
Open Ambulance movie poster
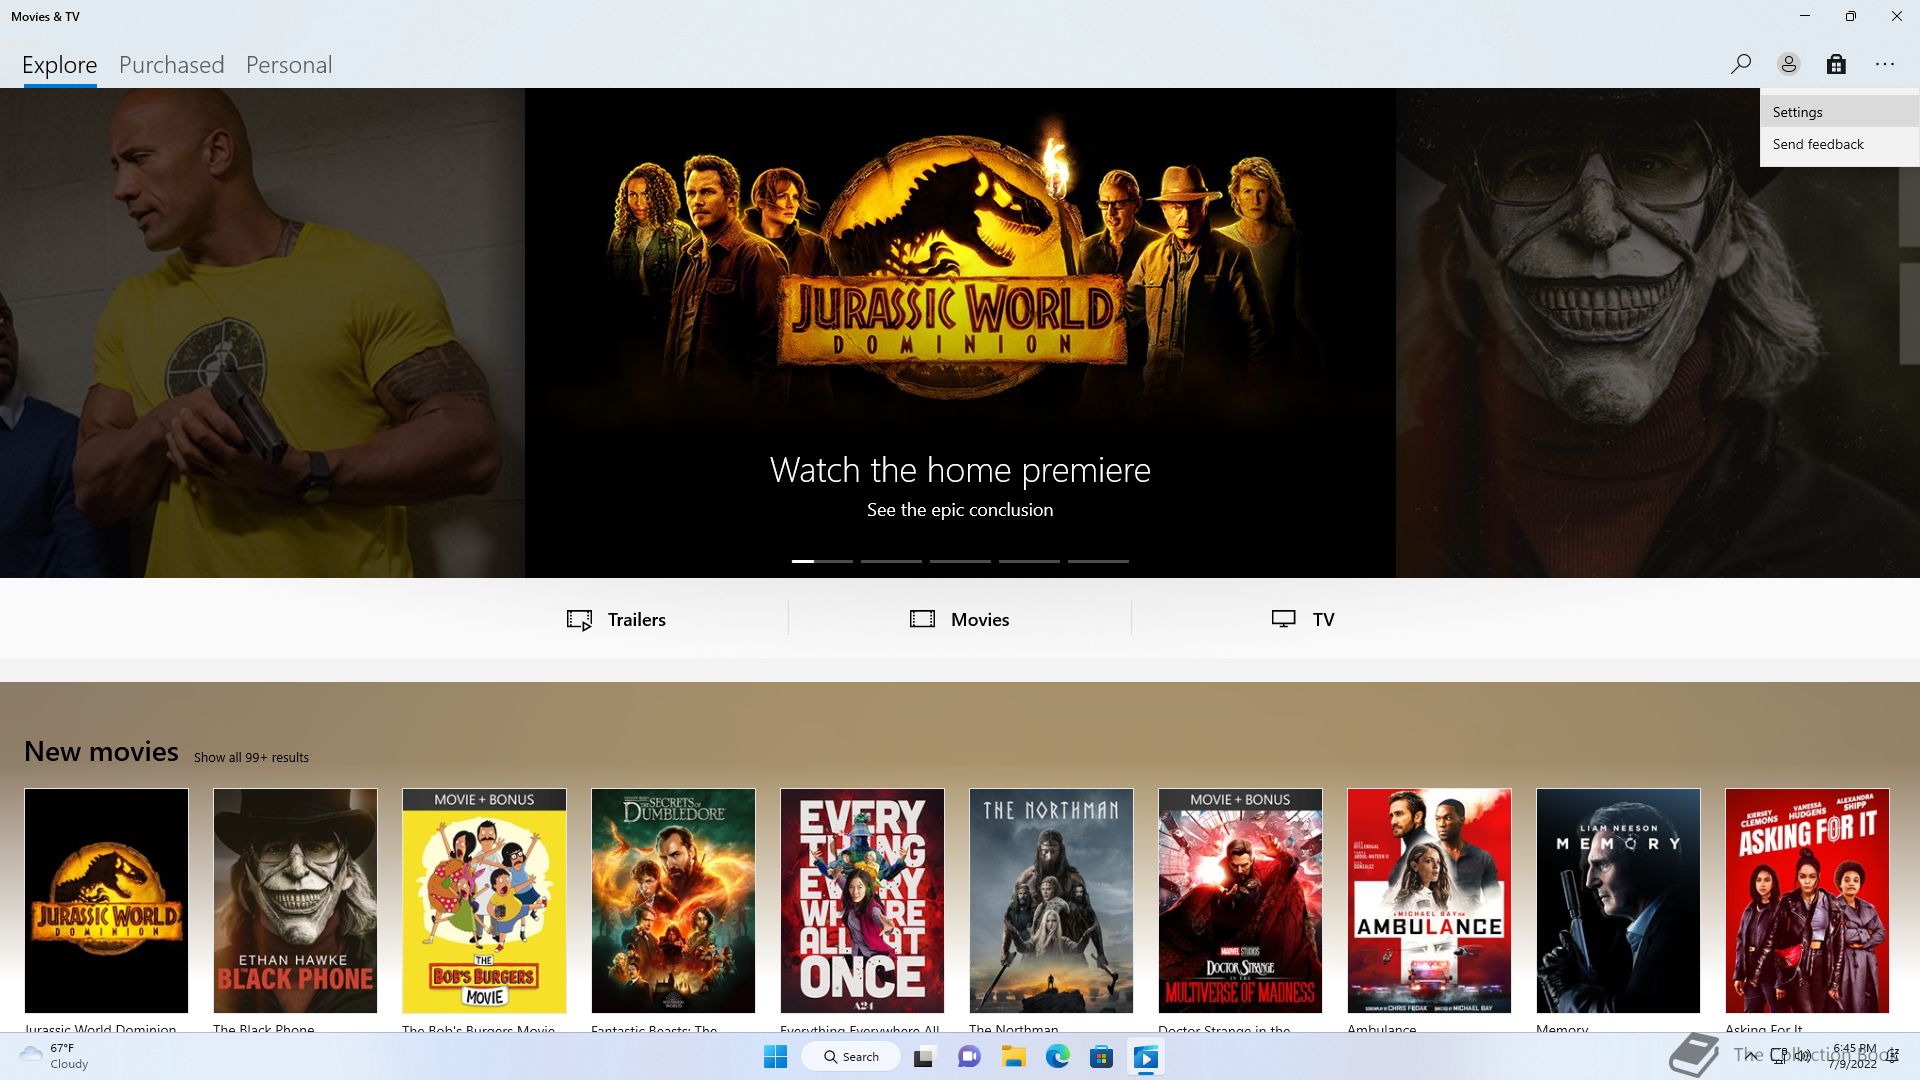(x=1429, y=900)
